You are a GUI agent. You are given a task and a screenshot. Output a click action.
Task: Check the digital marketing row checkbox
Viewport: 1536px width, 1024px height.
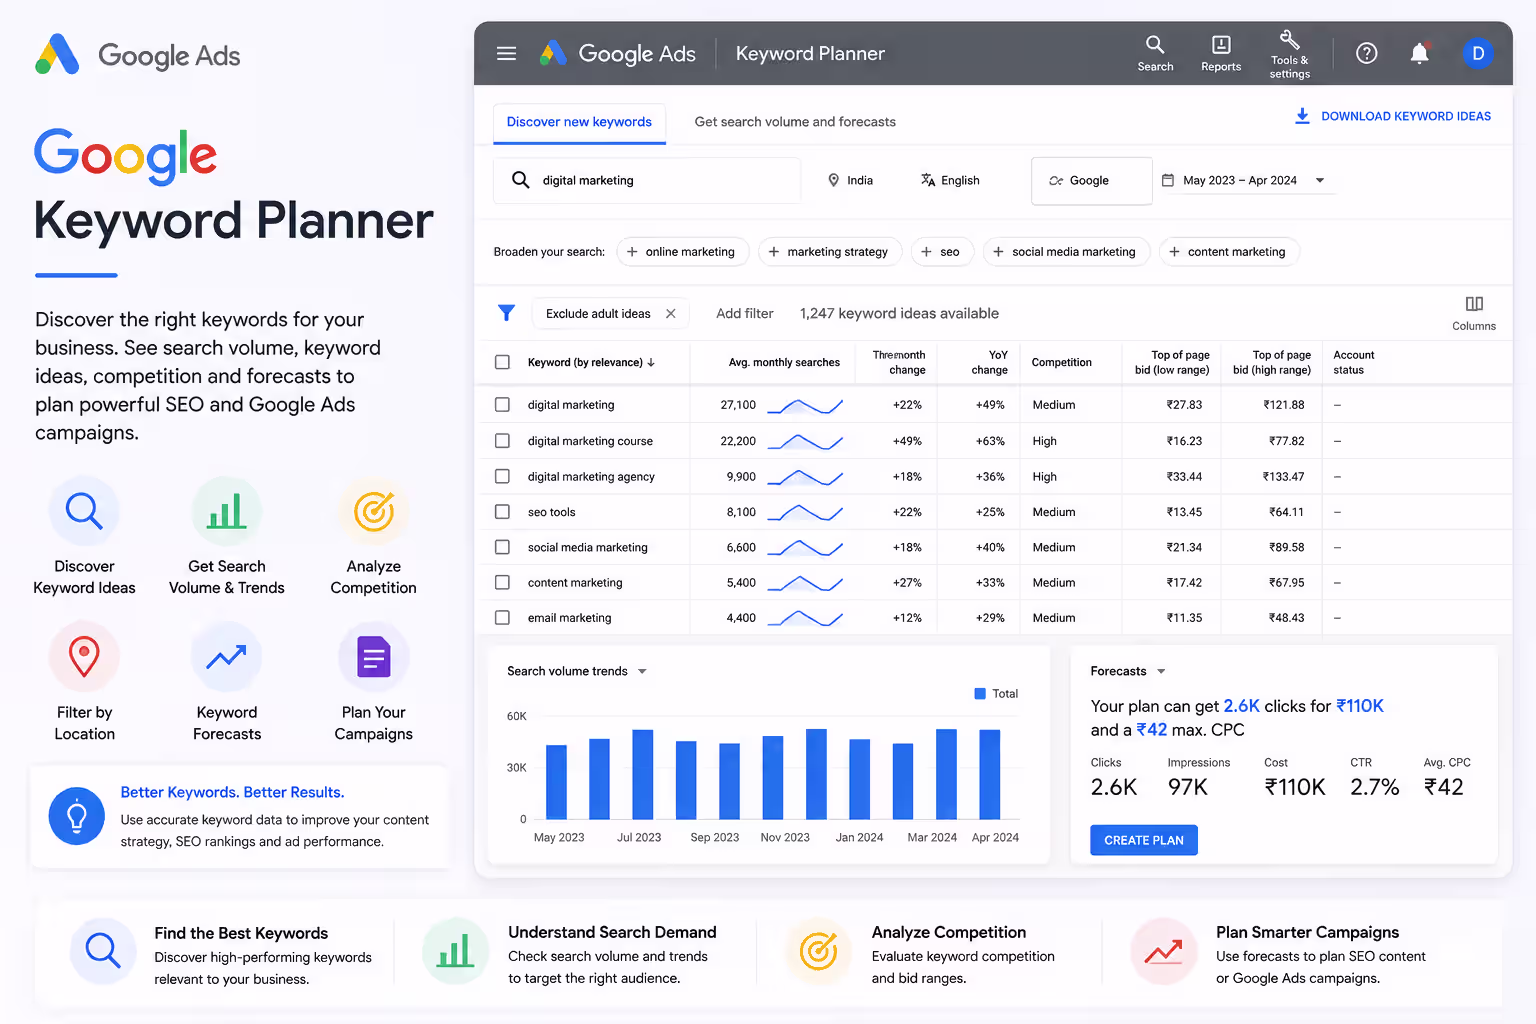502,405
